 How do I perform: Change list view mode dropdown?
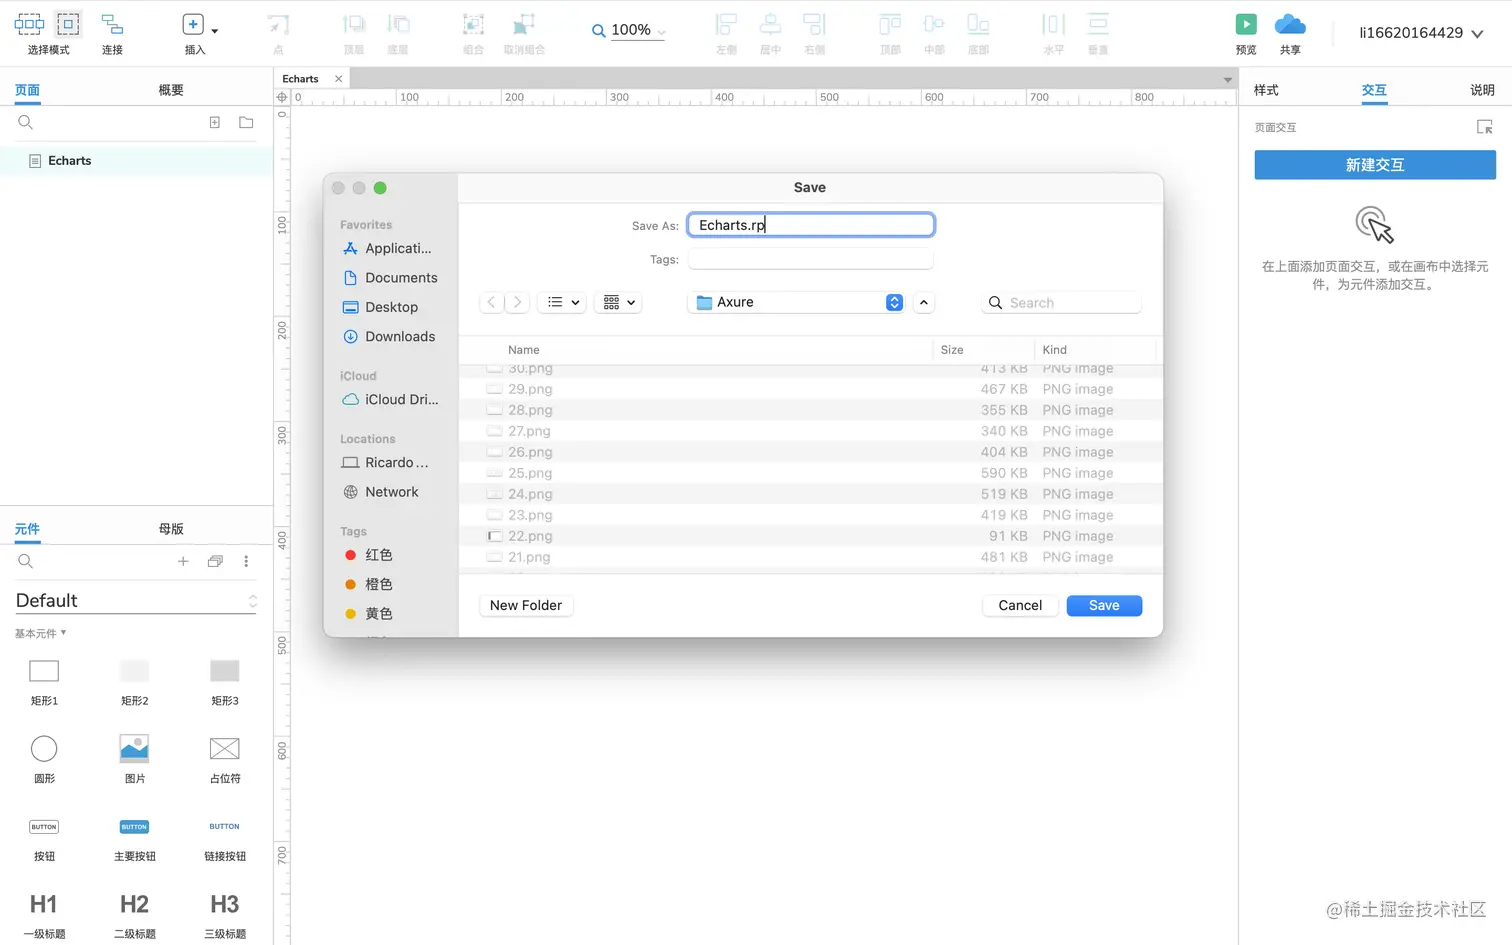click(564, 302)
